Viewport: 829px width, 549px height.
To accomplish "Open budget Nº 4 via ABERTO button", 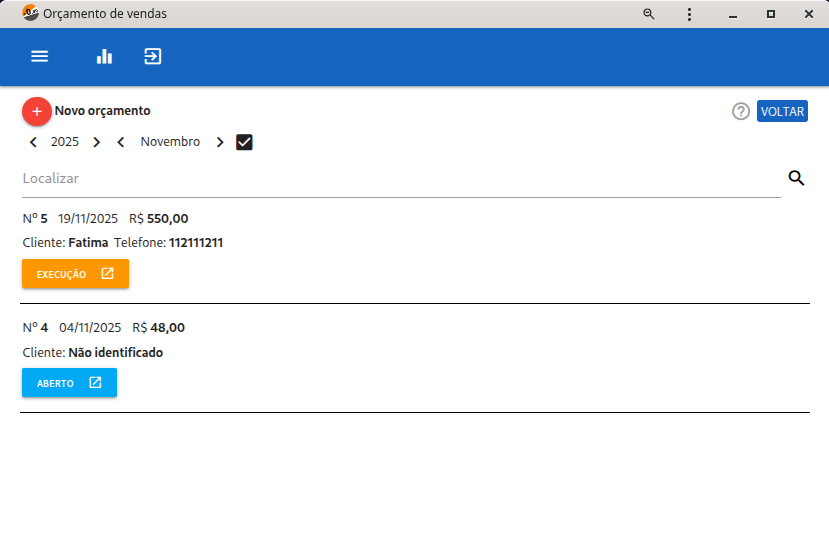I will point(69,383).
